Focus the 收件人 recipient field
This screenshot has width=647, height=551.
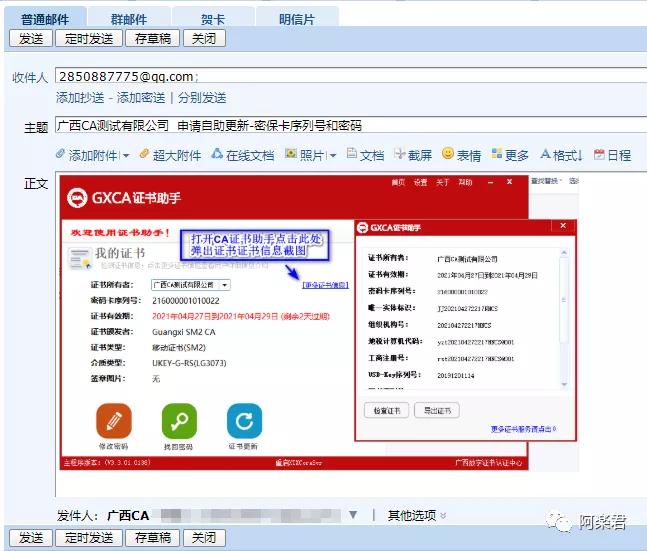(351, 76)
